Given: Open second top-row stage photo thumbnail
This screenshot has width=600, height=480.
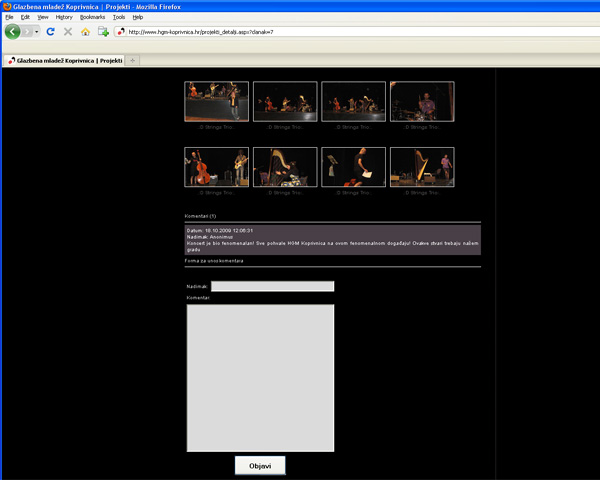Looking at the screenshot, I should tap(285, 101).
